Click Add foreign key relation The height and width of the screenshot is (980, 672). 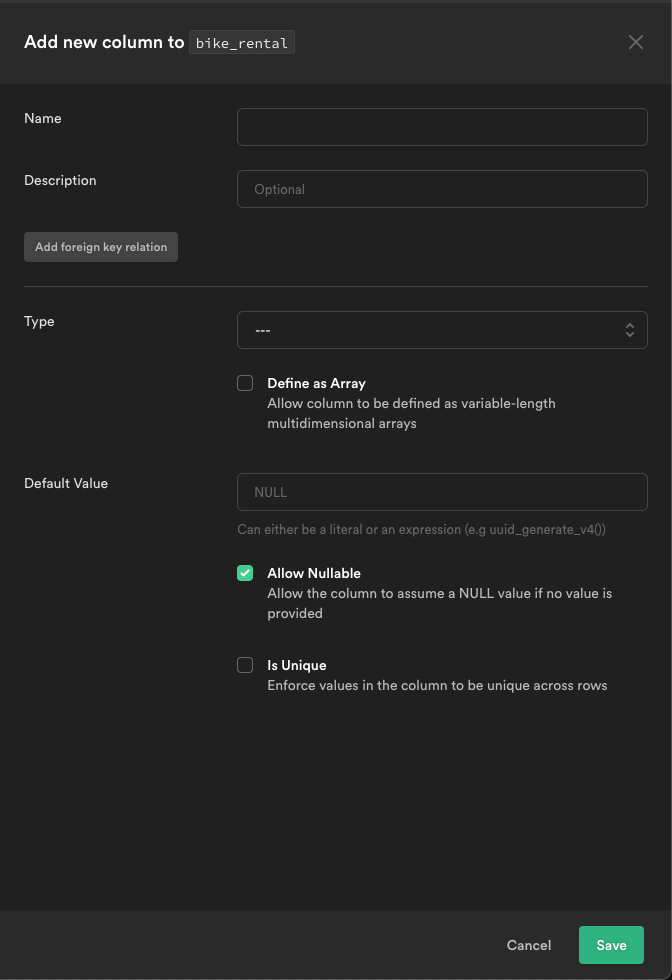coord(100,247)
